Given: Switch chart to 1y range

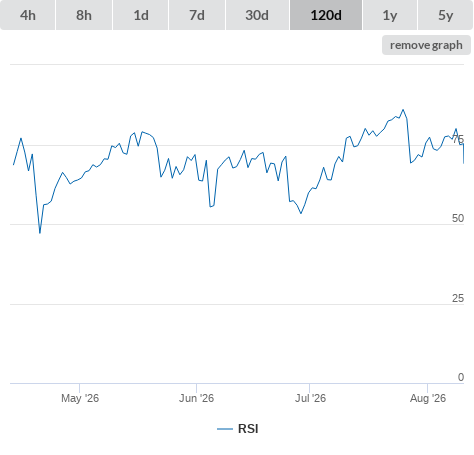Looking at the screenshot, I should coord(390,15).
